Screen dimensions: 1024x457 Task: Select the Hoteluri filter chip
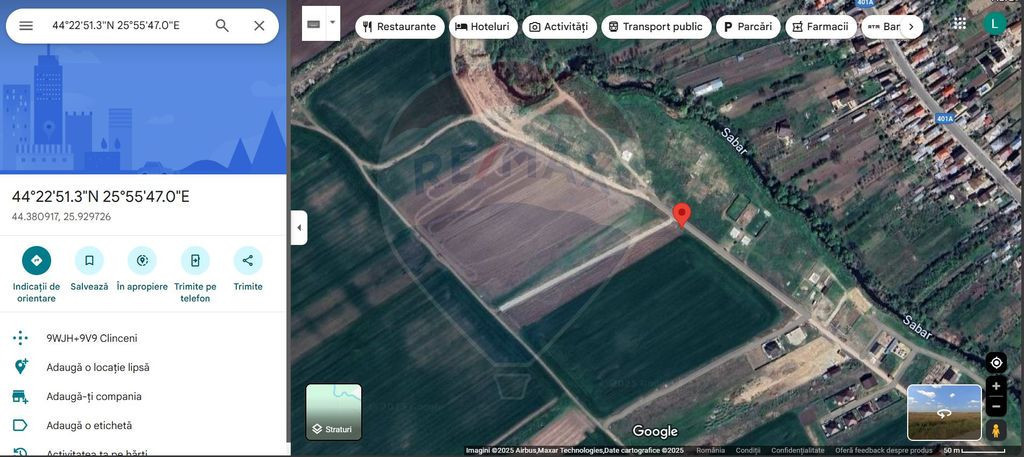[482, 27]
